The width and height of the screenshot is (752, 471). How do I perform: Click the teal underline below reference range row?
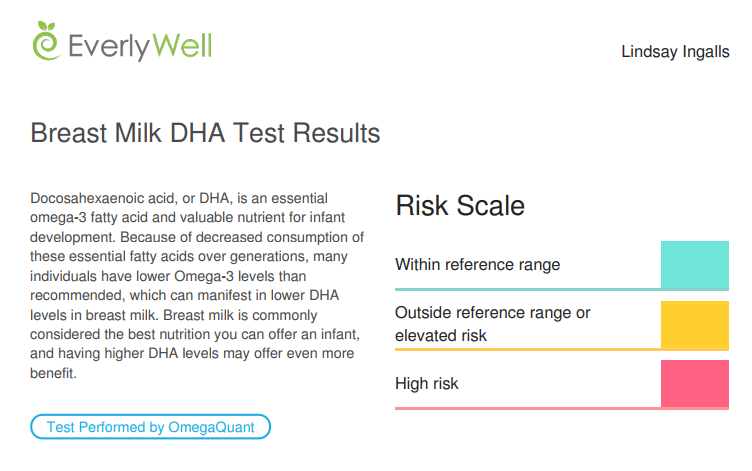pyautogui.click(x=562, y=289)
